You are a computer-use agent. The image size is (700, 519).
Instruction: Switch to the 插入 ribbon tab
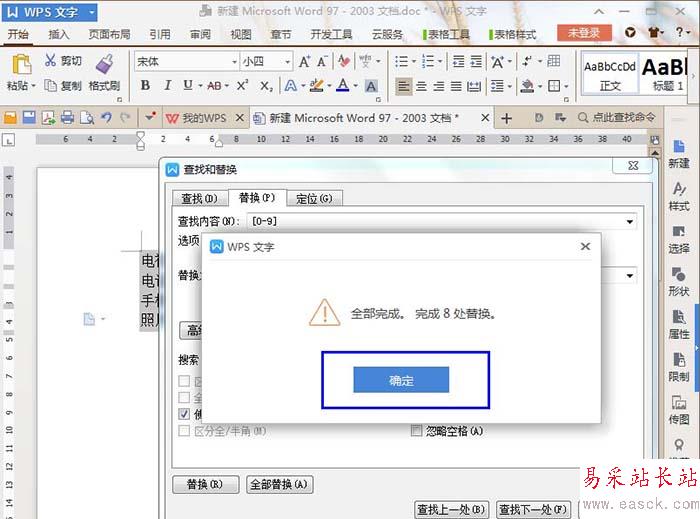click(58, 34)
